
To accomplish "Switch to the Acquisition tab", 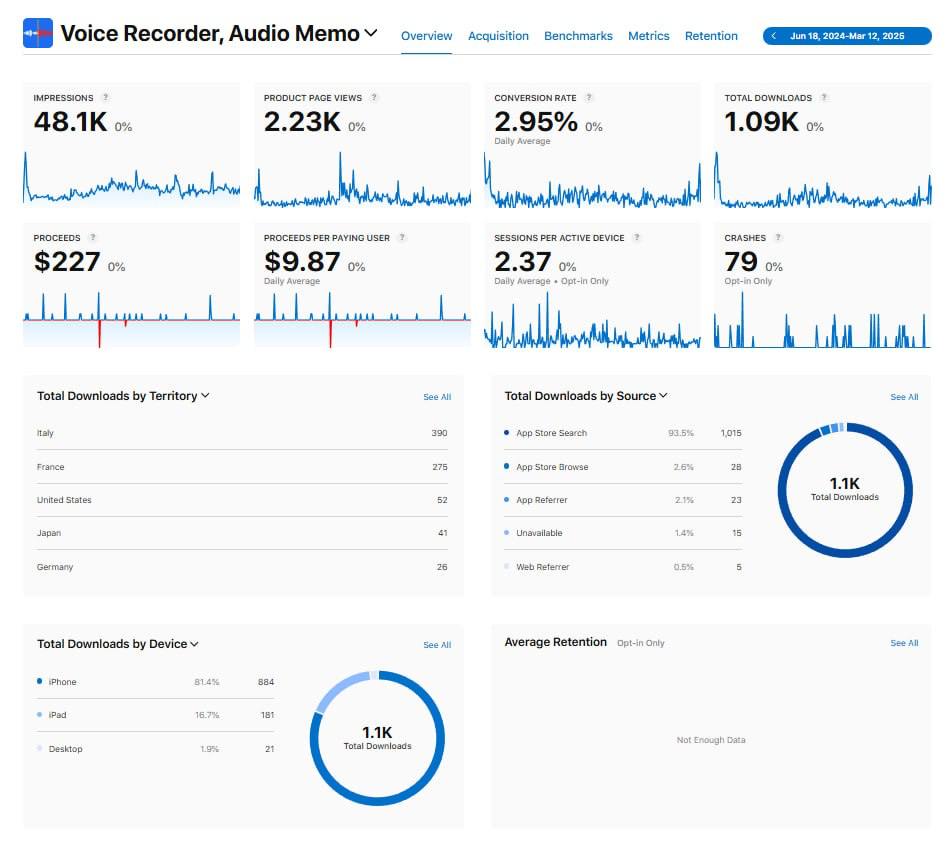I will coord(498,36).
